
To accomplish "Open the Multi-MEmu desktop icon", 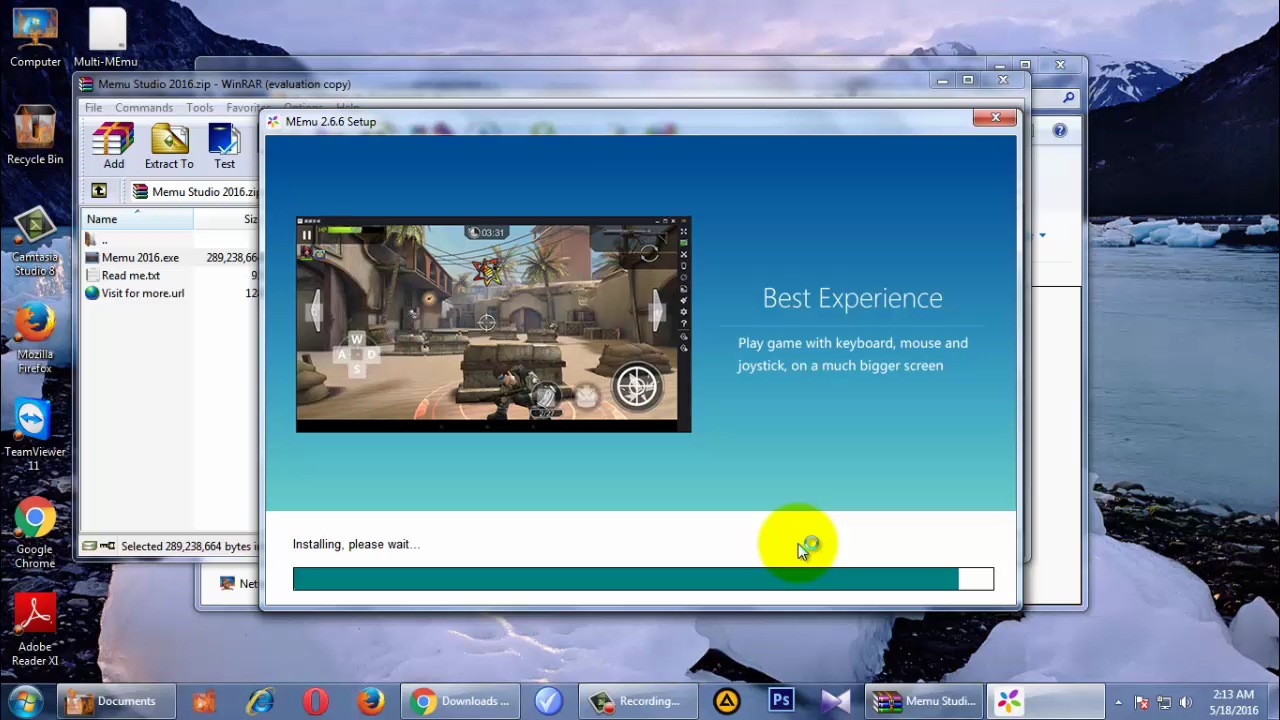I will [x=105, y=38].
